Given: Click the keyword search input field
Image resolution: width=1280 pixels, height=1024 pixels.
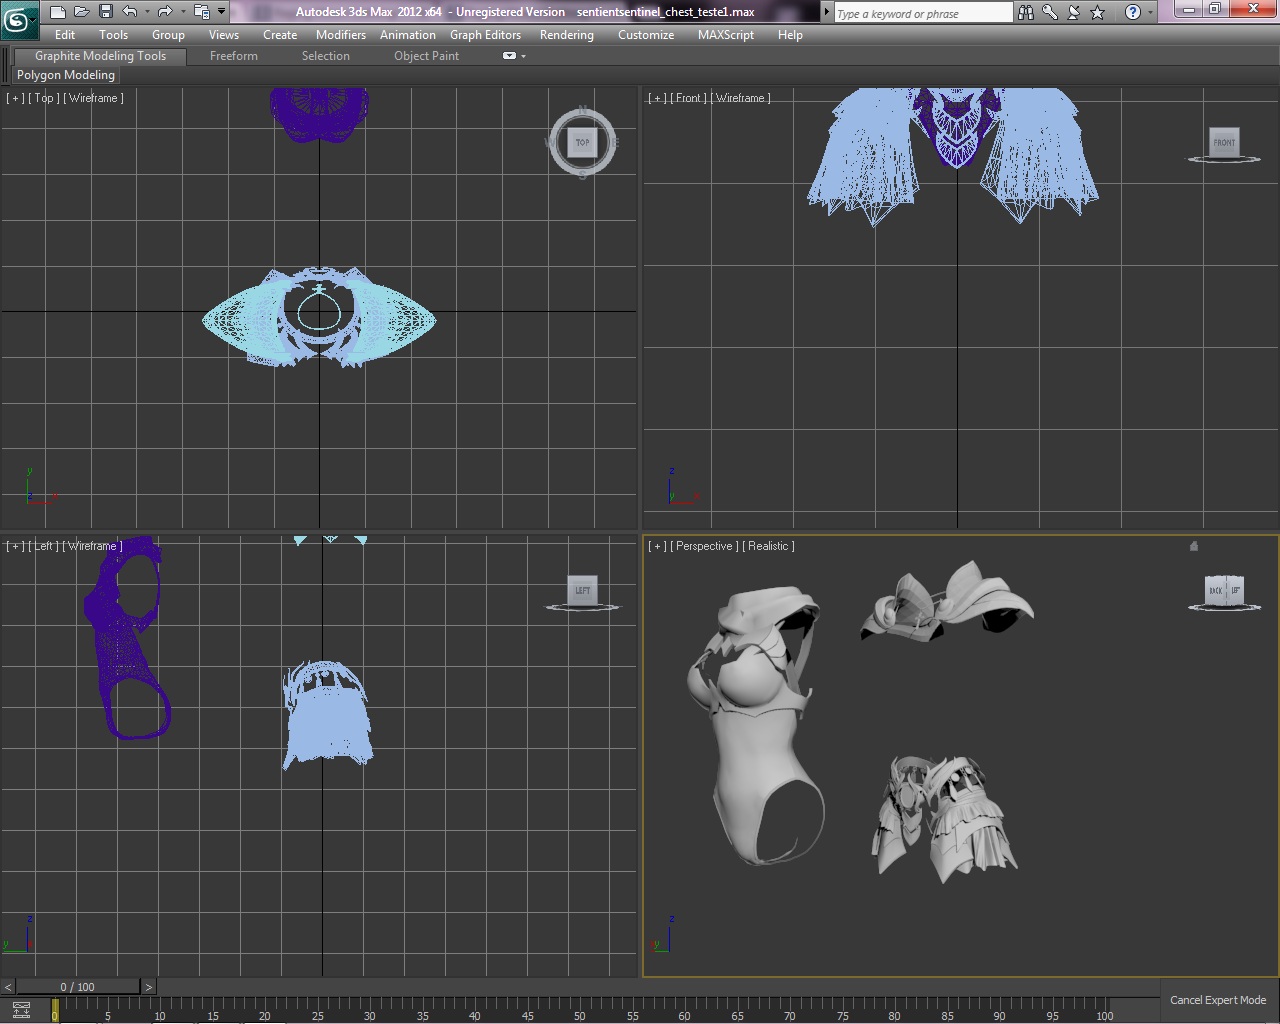Looking at the screenshot, I should point(922,14).
